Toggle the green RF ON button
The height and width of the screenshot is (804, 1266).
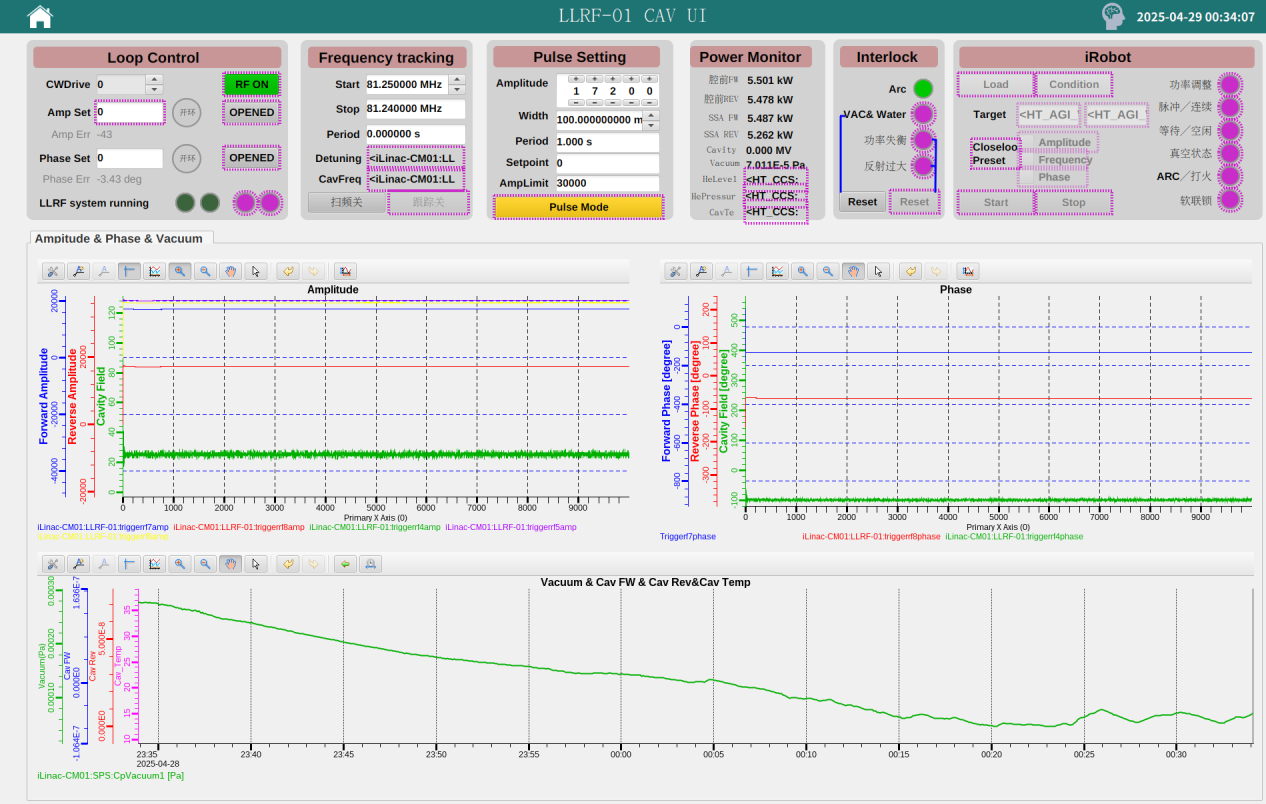pyautogui.click(x=251, y=85)
